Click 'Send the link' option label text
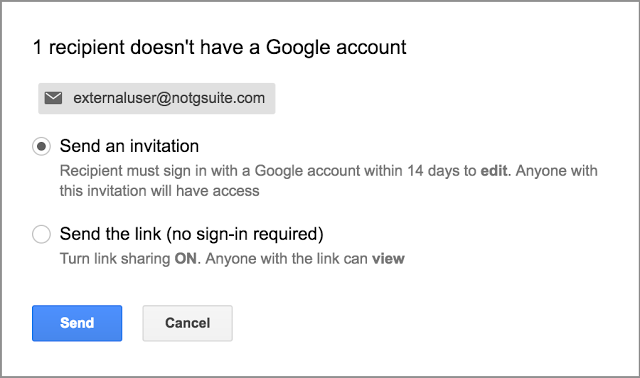The image size is (640, 378). point(111,234)
